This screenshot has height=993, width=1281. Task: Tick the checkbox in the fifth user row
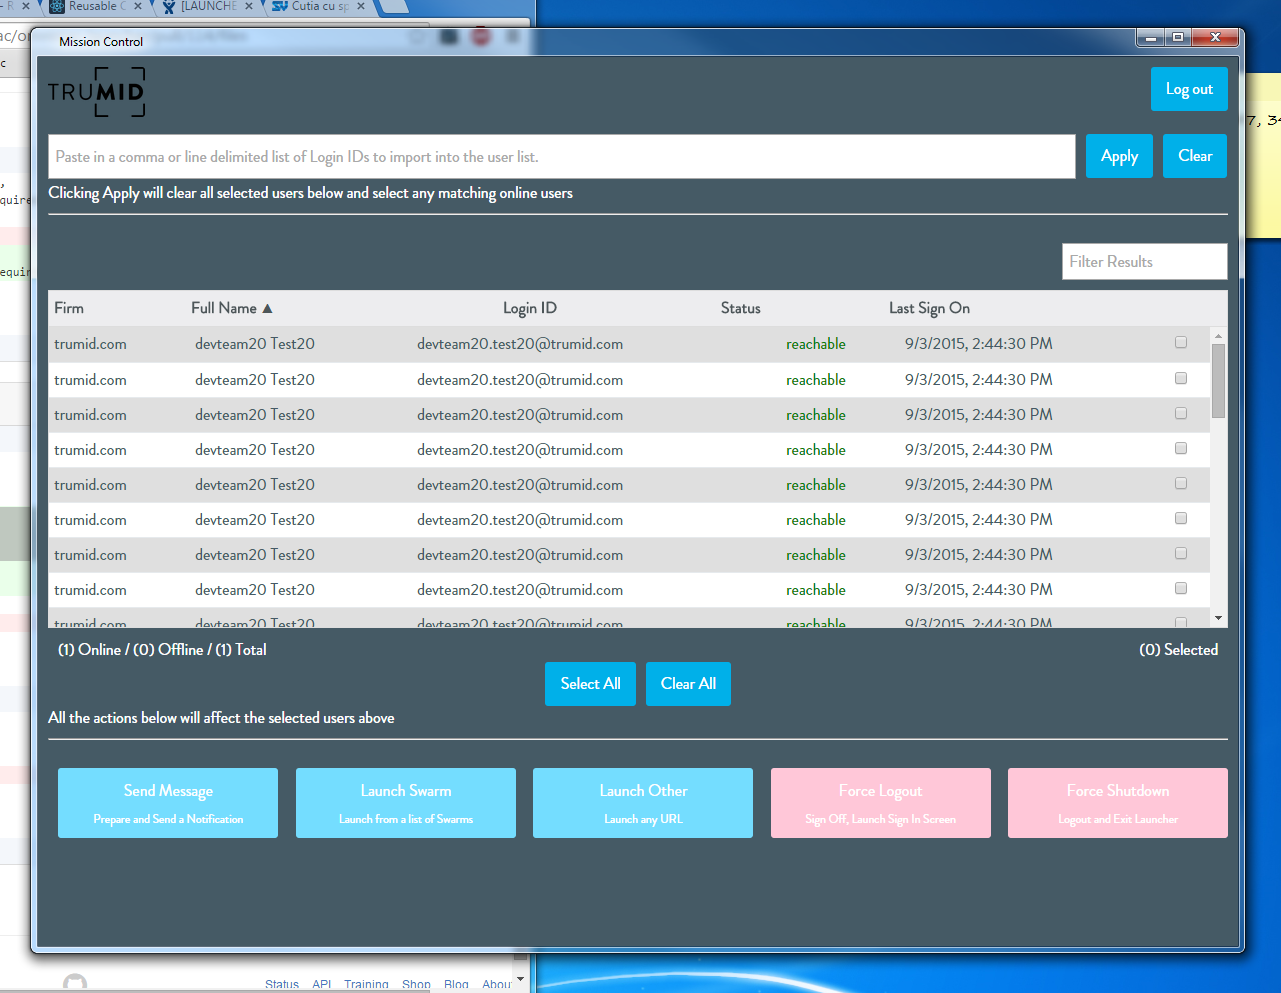pos(1181,483)
